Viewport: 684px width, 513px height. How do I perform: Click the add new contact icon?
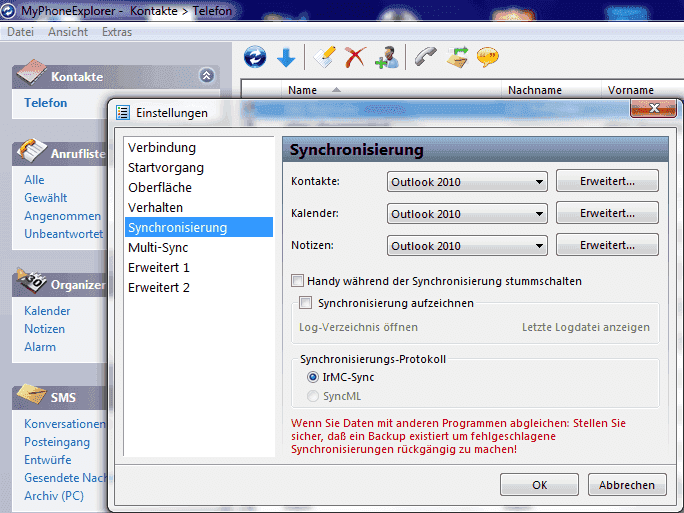[386, 57]
